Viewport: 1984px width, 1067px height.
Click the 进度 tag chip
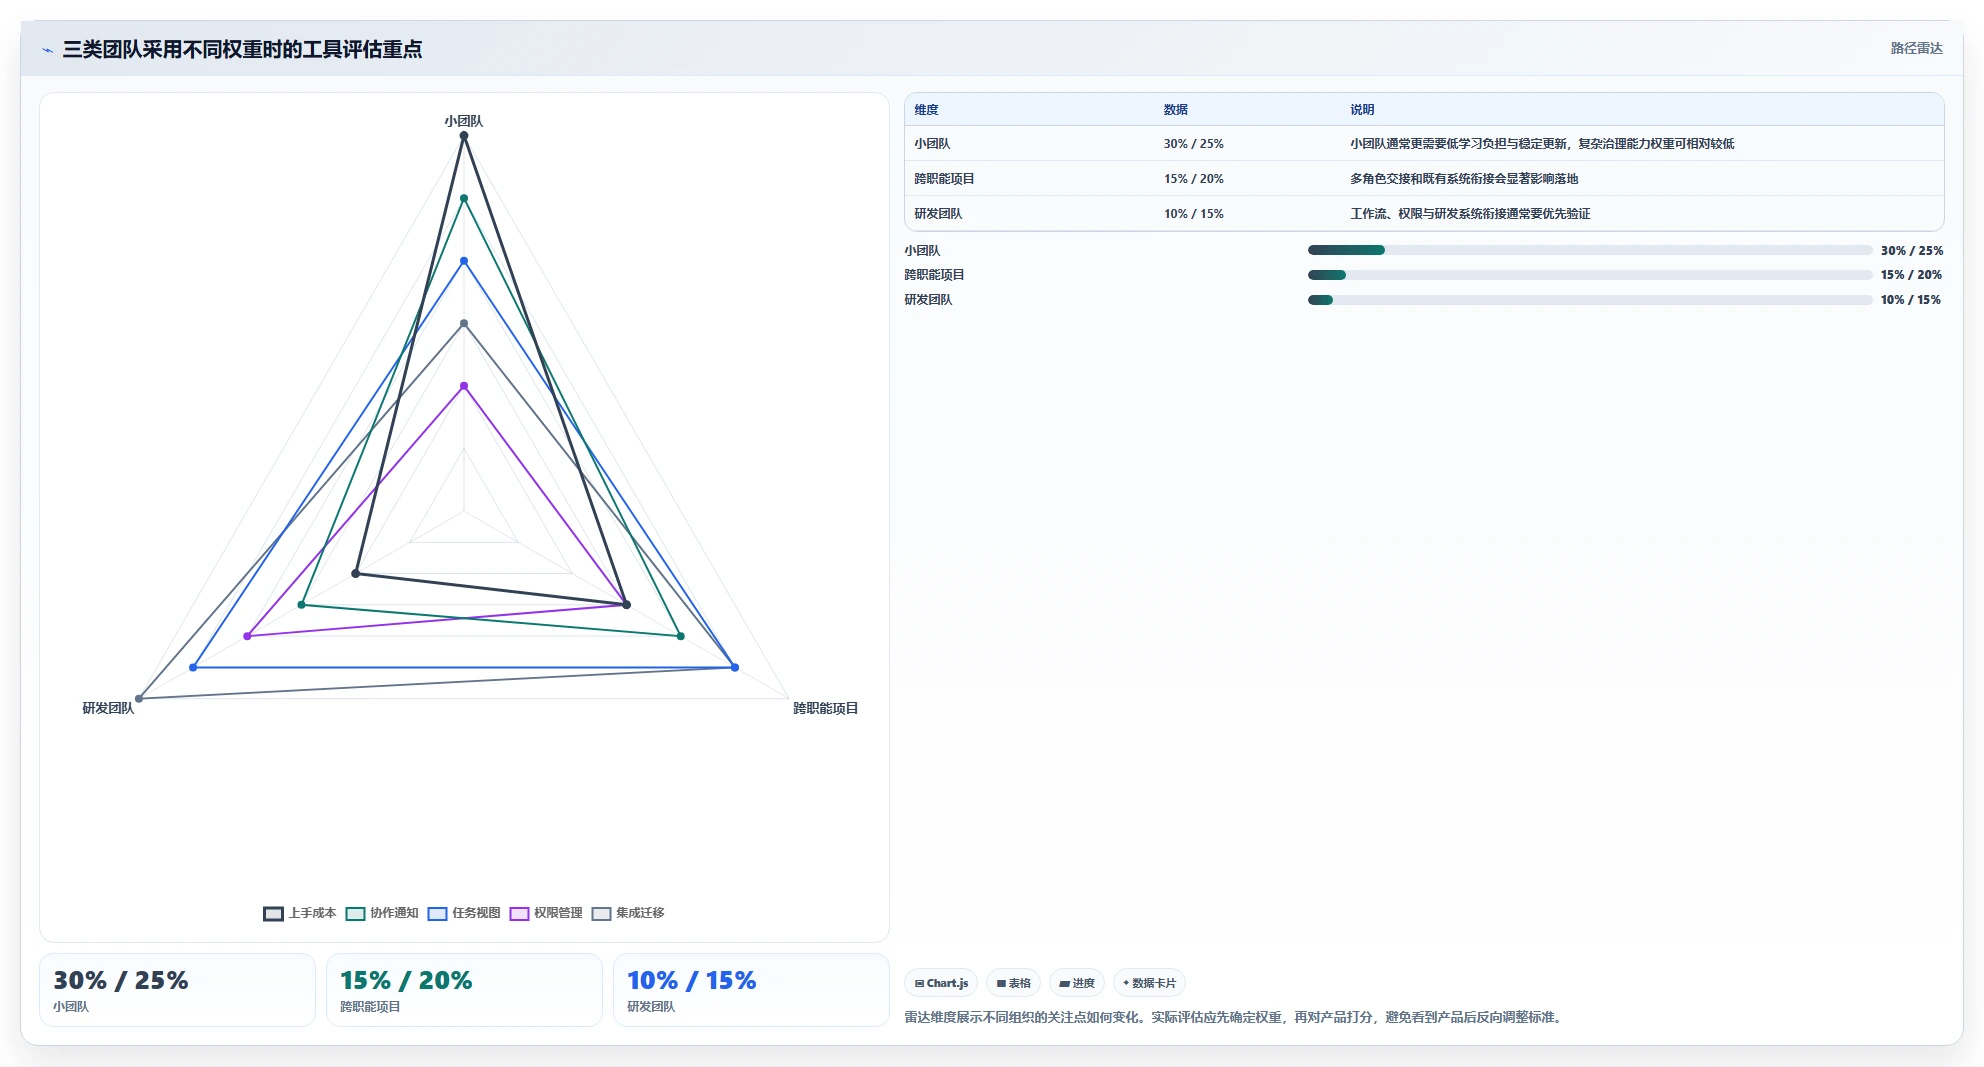tap(1076, 983)
